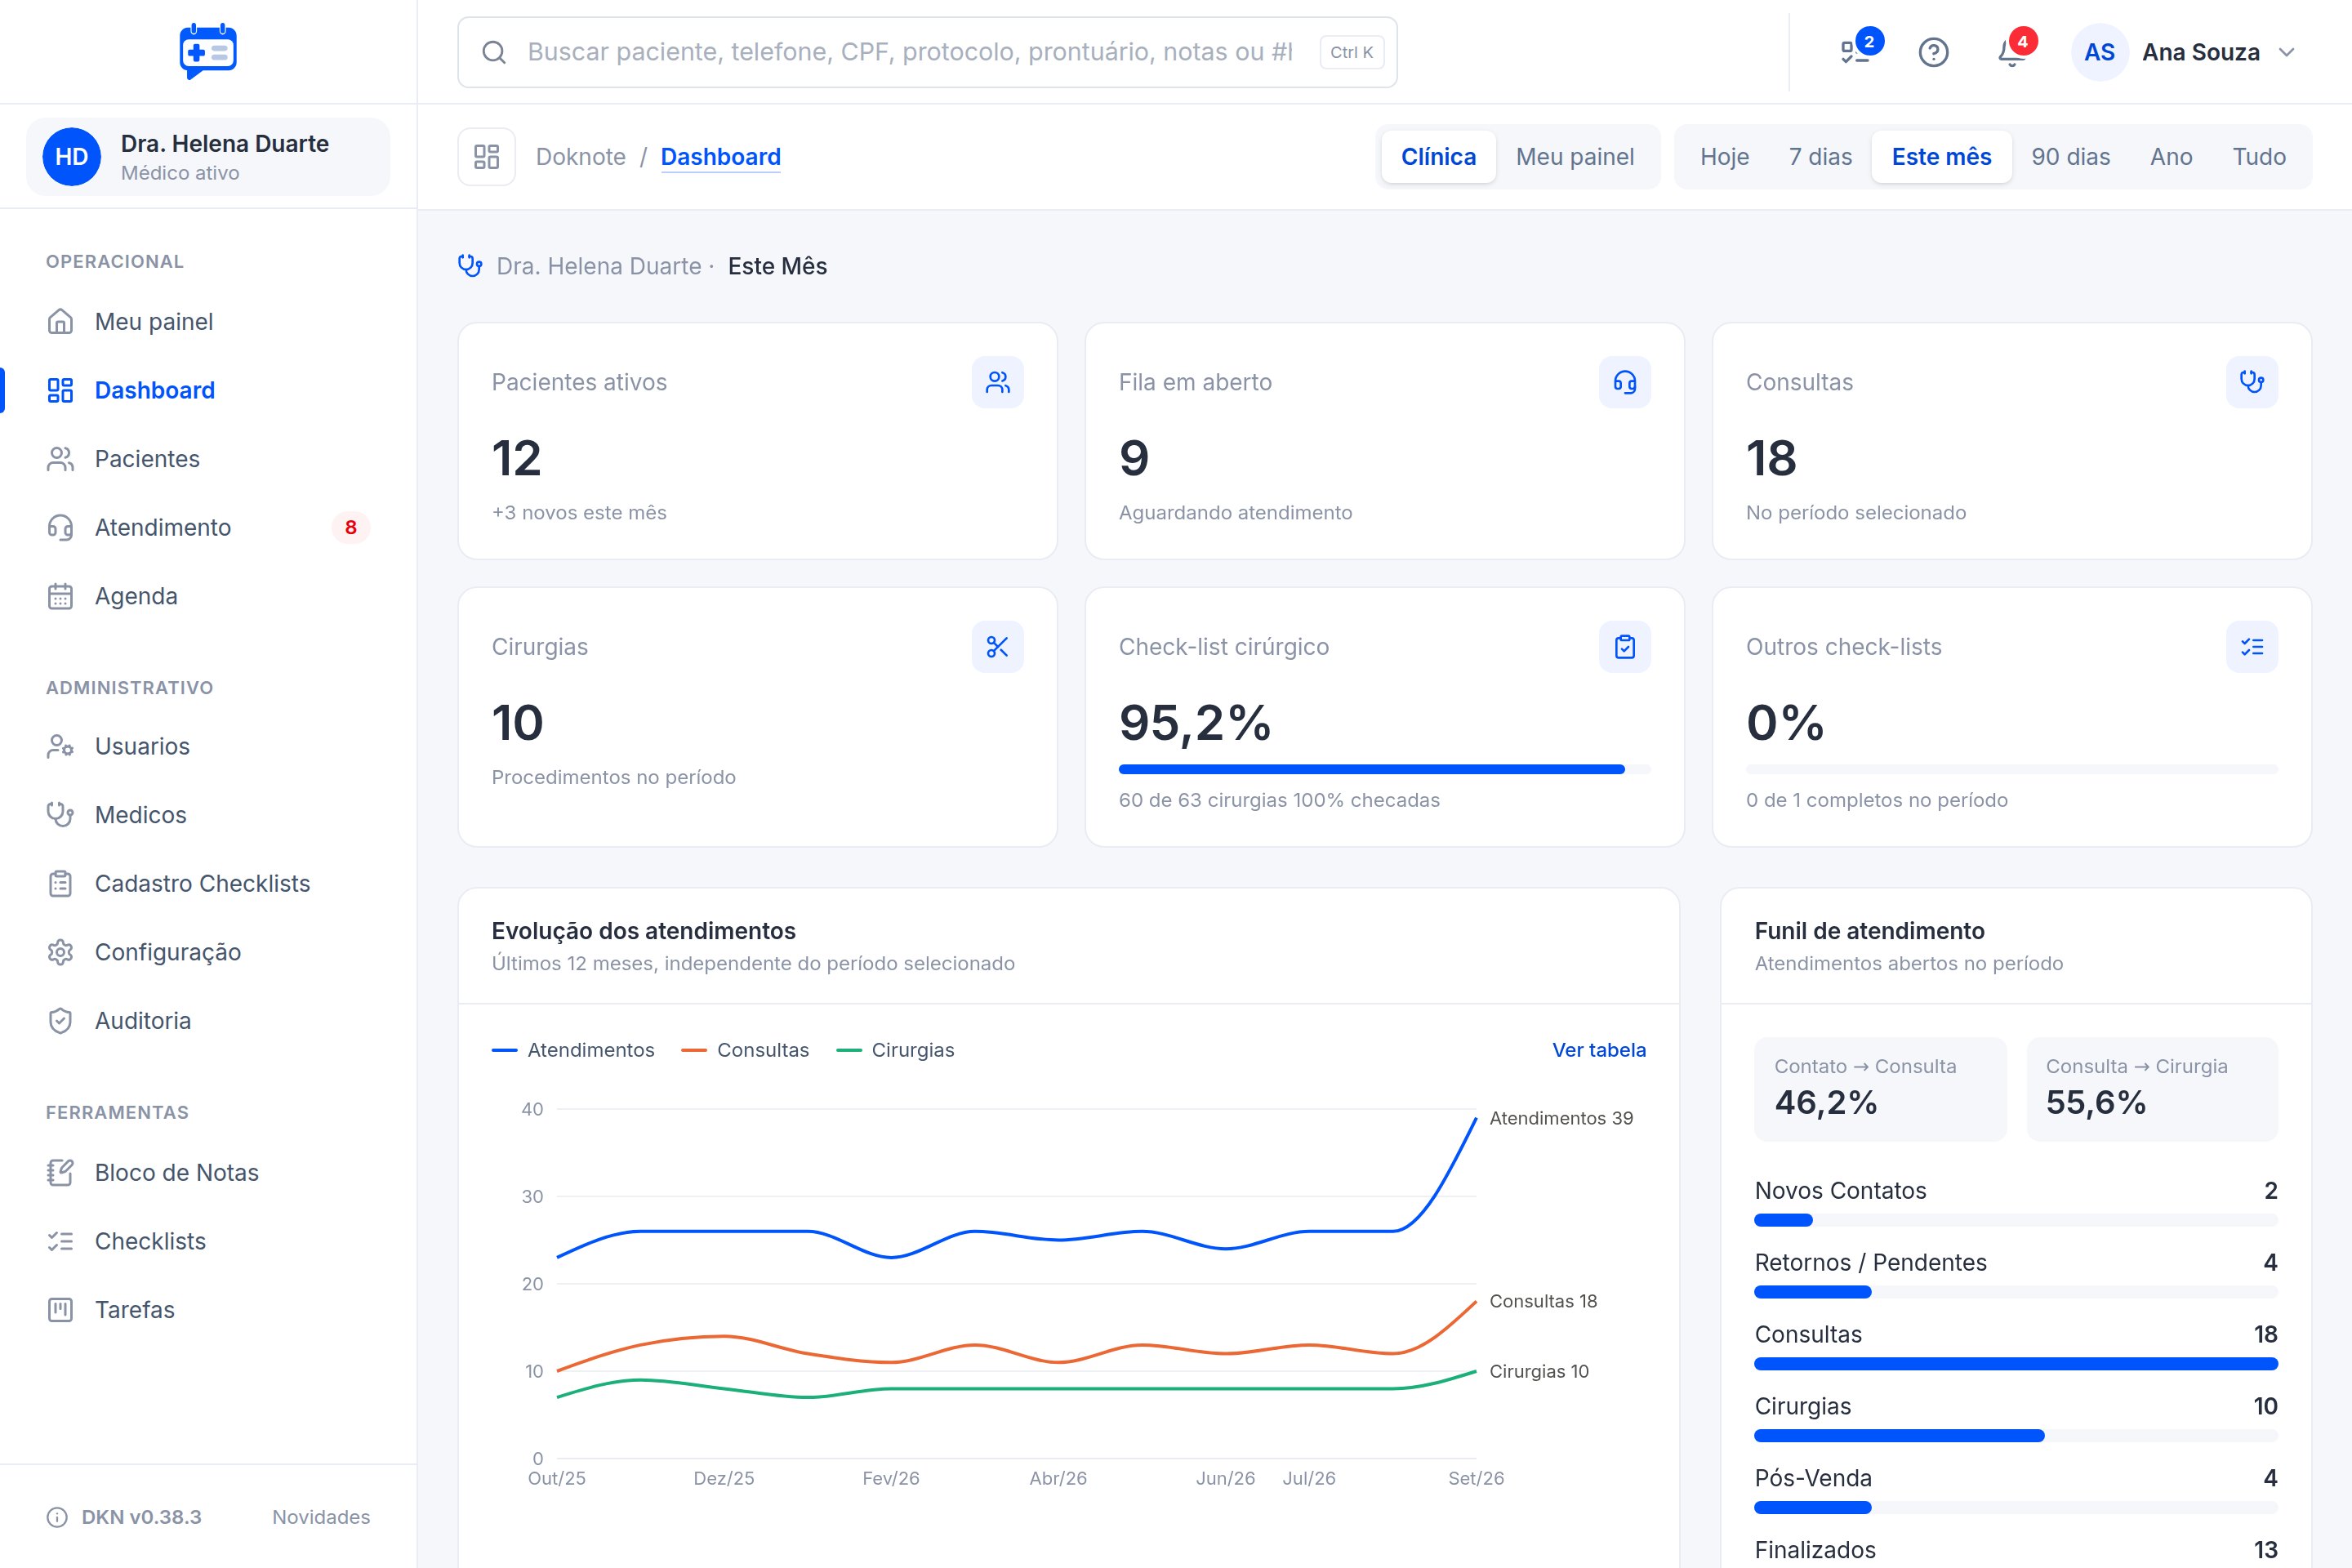
Task: Expand the Ana Souza account chevron
Action: pyautogui.click(x=2287, y=52)
